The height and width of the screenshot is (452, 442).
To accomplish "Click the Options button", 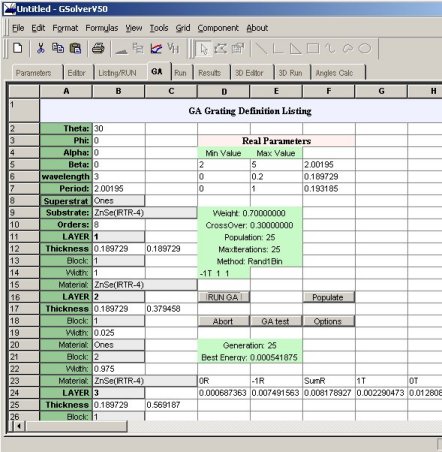I will (x=328, y=321).
